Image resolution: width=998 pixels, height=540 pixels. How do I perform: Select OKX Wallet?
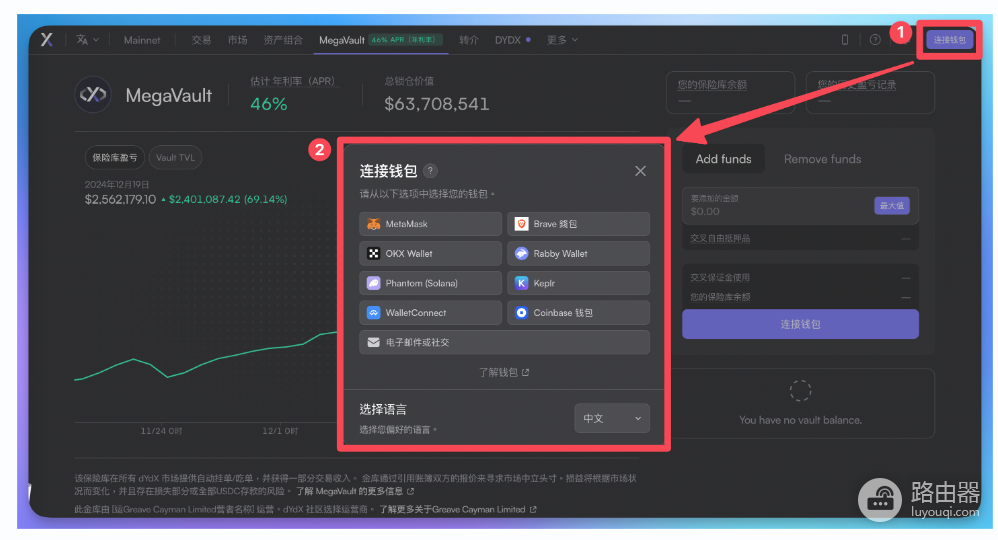coord(430,253)
